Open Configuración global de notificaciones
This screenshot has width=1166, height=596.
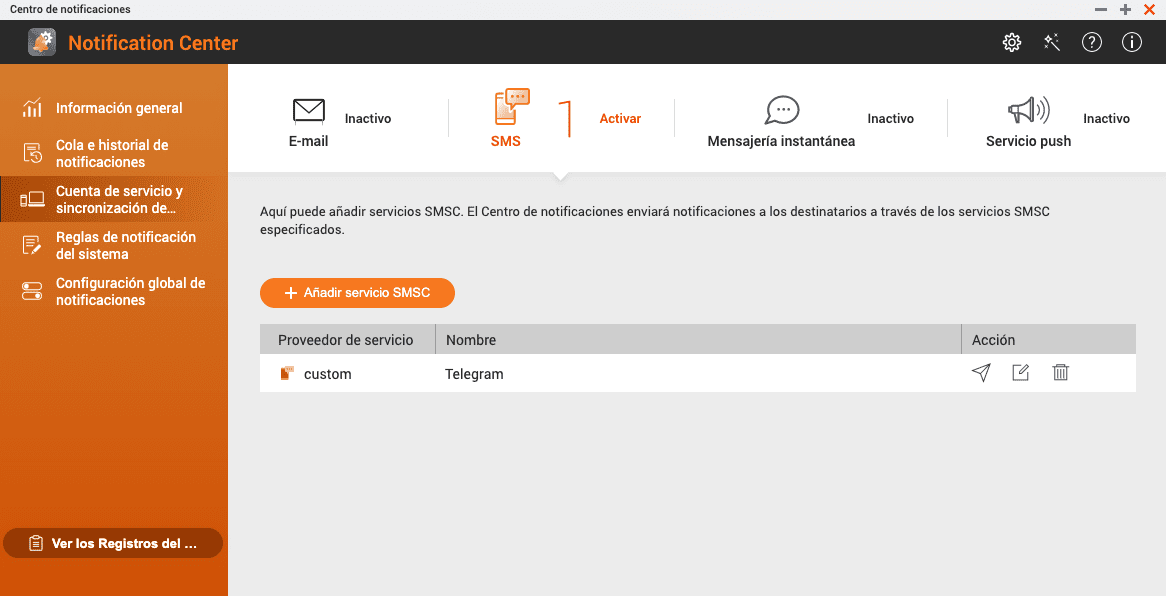point(114,292)
